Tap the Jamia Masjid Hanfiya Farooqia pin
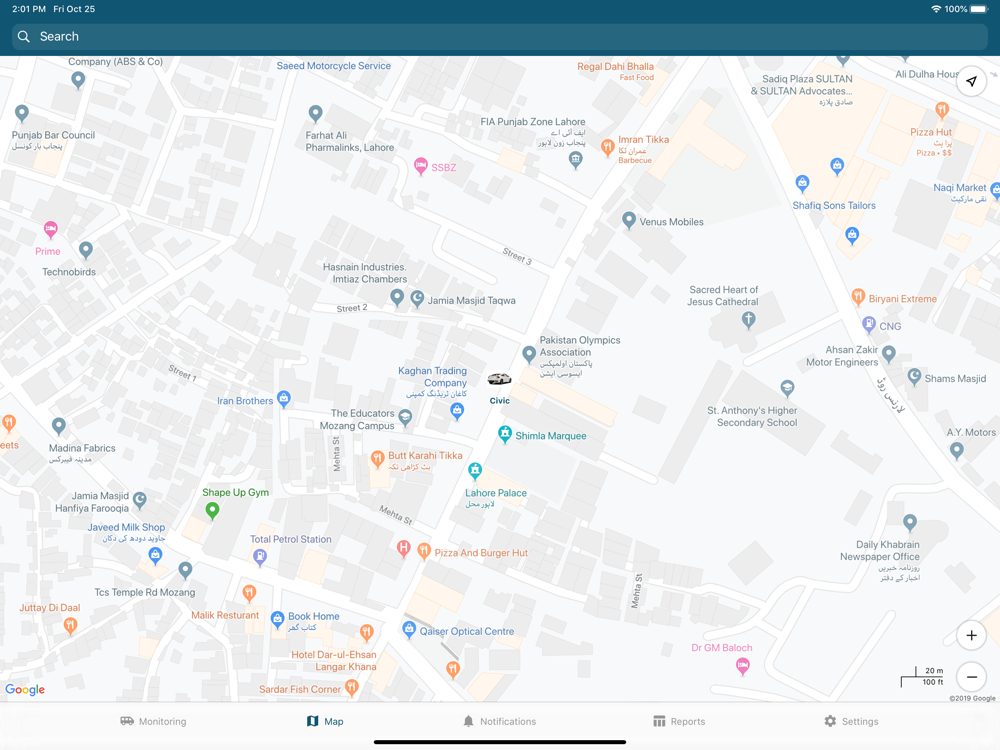This screenshot has height=750, width=1000. (x=140, y=501)
